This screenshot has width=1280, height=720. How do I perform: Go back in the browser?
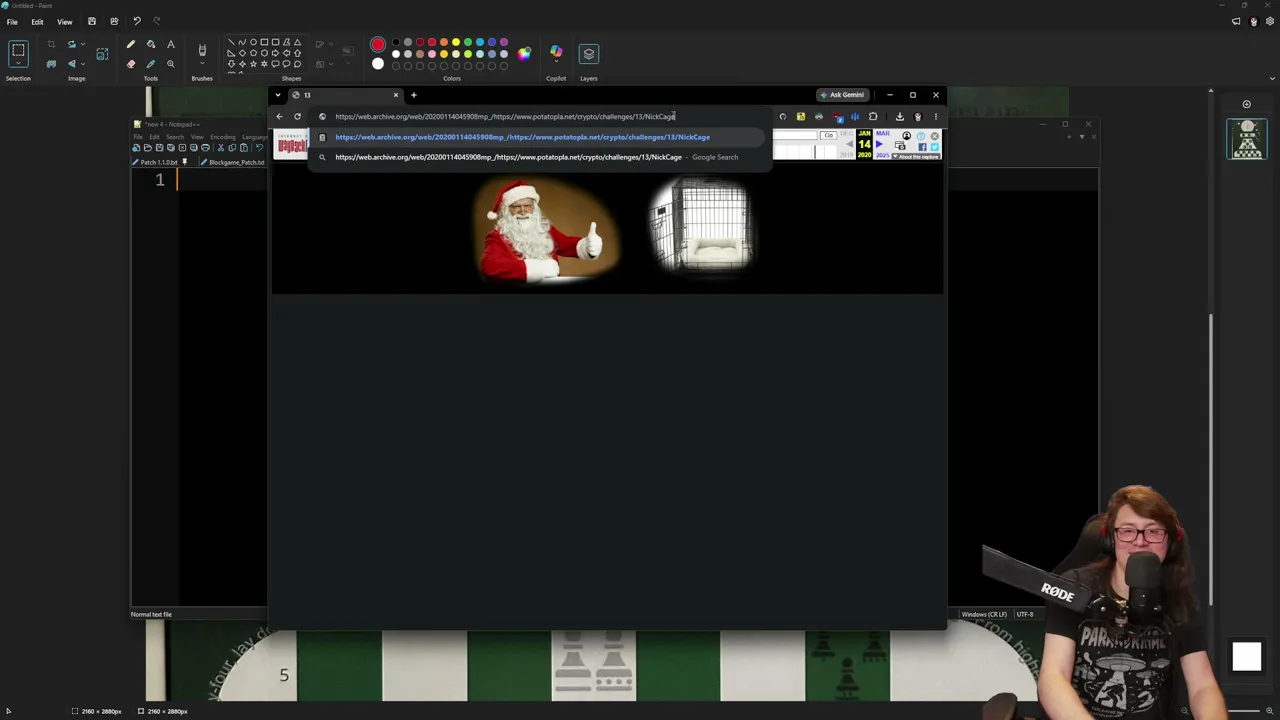[x=279, y=116]
